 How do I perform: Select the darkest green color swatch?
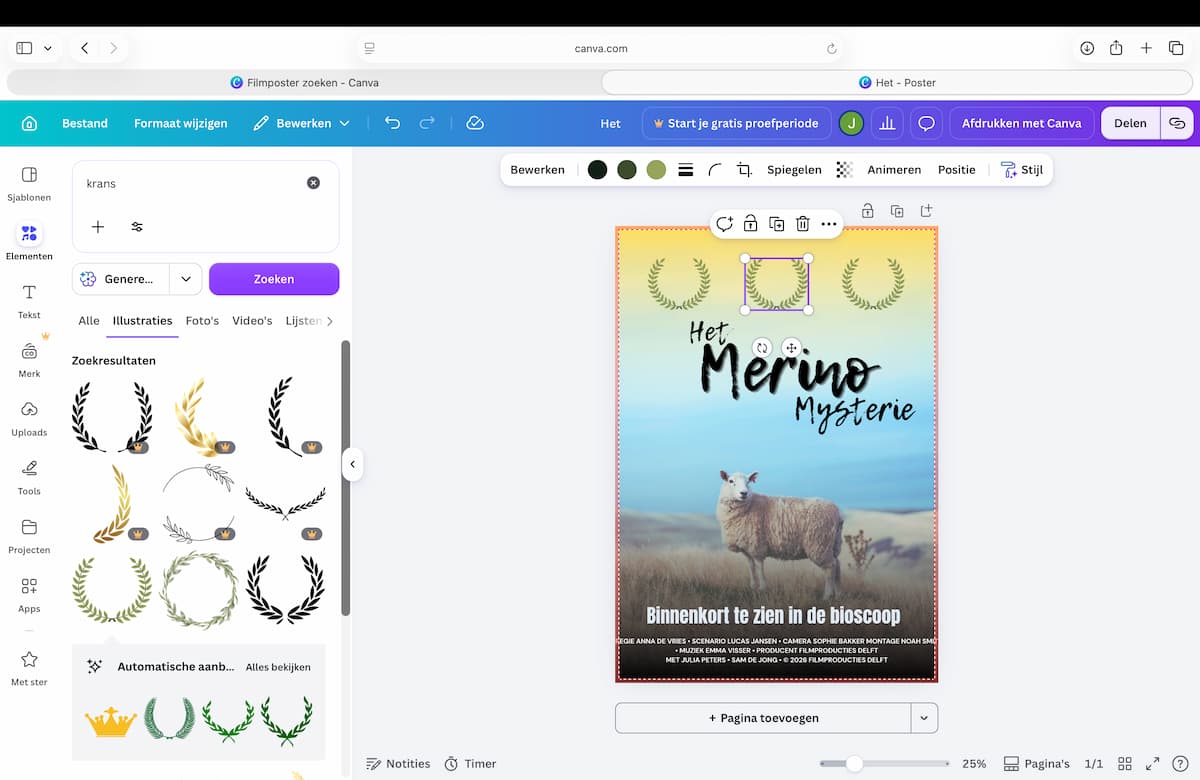tap(597, 170)
